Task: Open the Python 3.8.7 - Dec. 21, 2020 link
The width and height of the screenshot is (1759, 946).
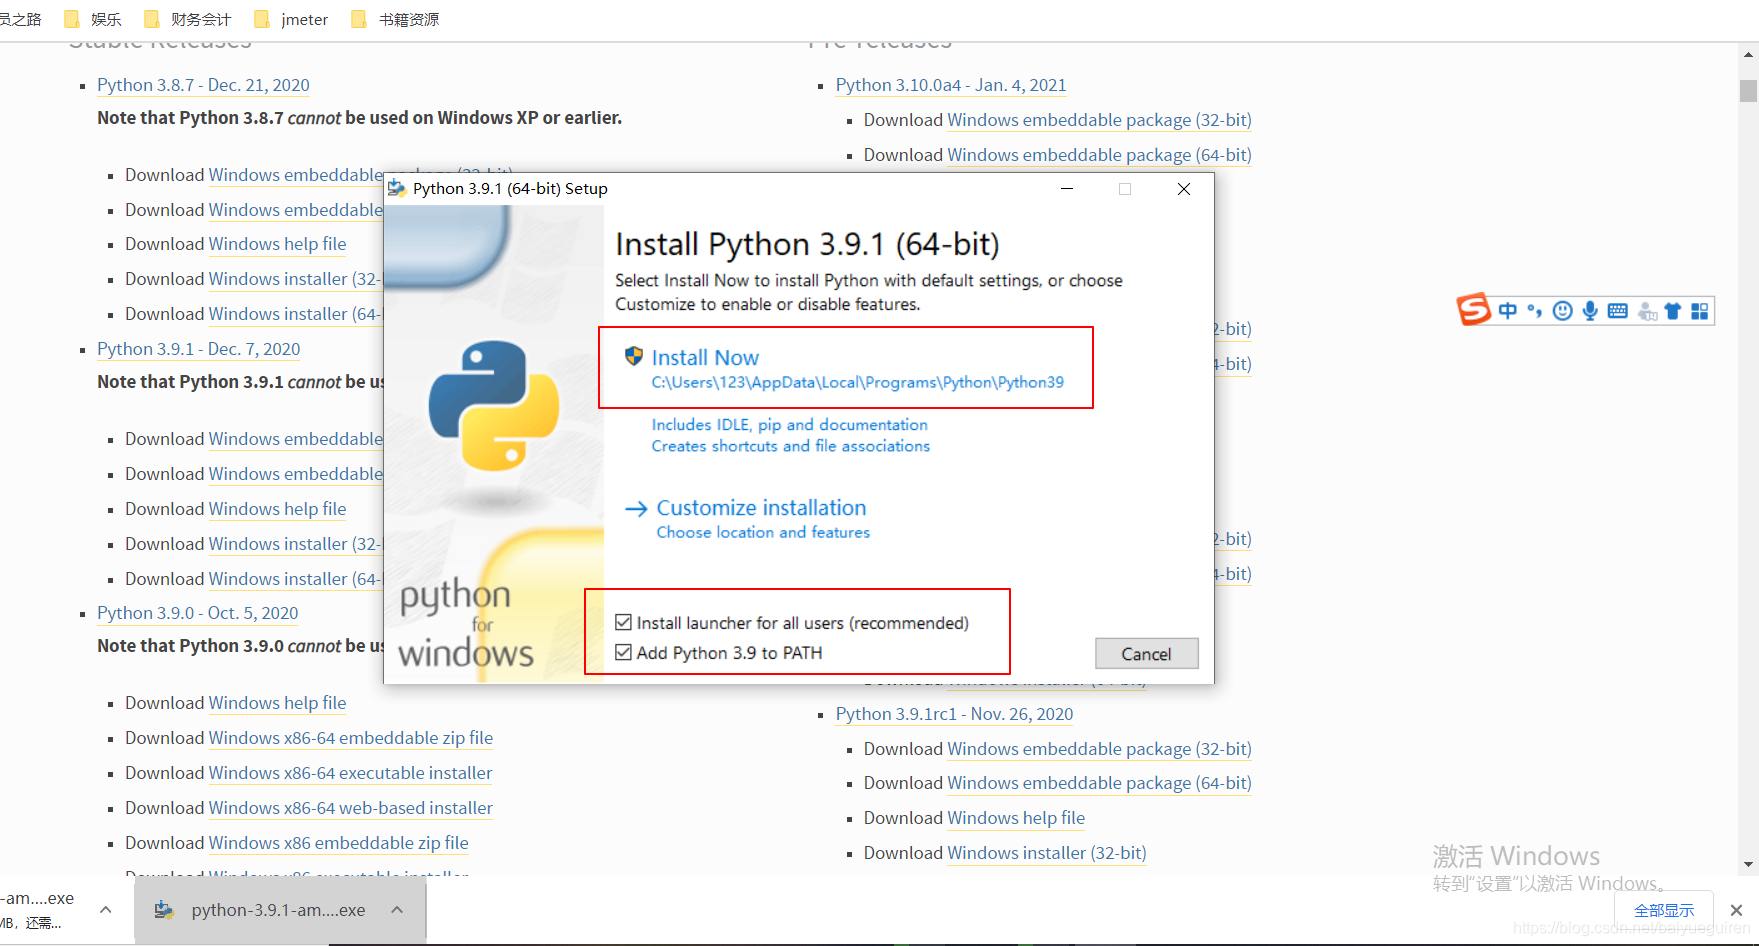Action: pos(203,85)
